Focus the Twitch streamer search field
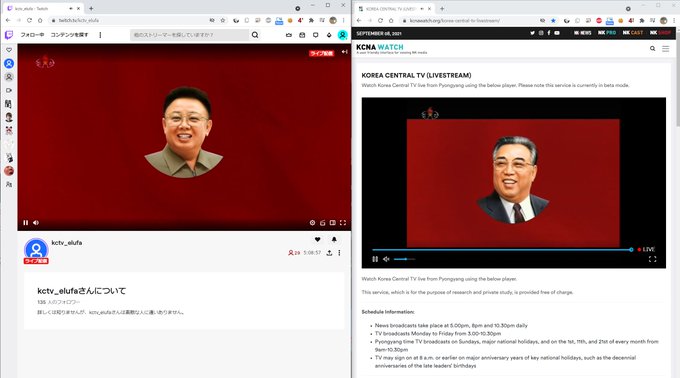Screen dimensions: 680x378 pyautogui.click(x=190, y=35)
